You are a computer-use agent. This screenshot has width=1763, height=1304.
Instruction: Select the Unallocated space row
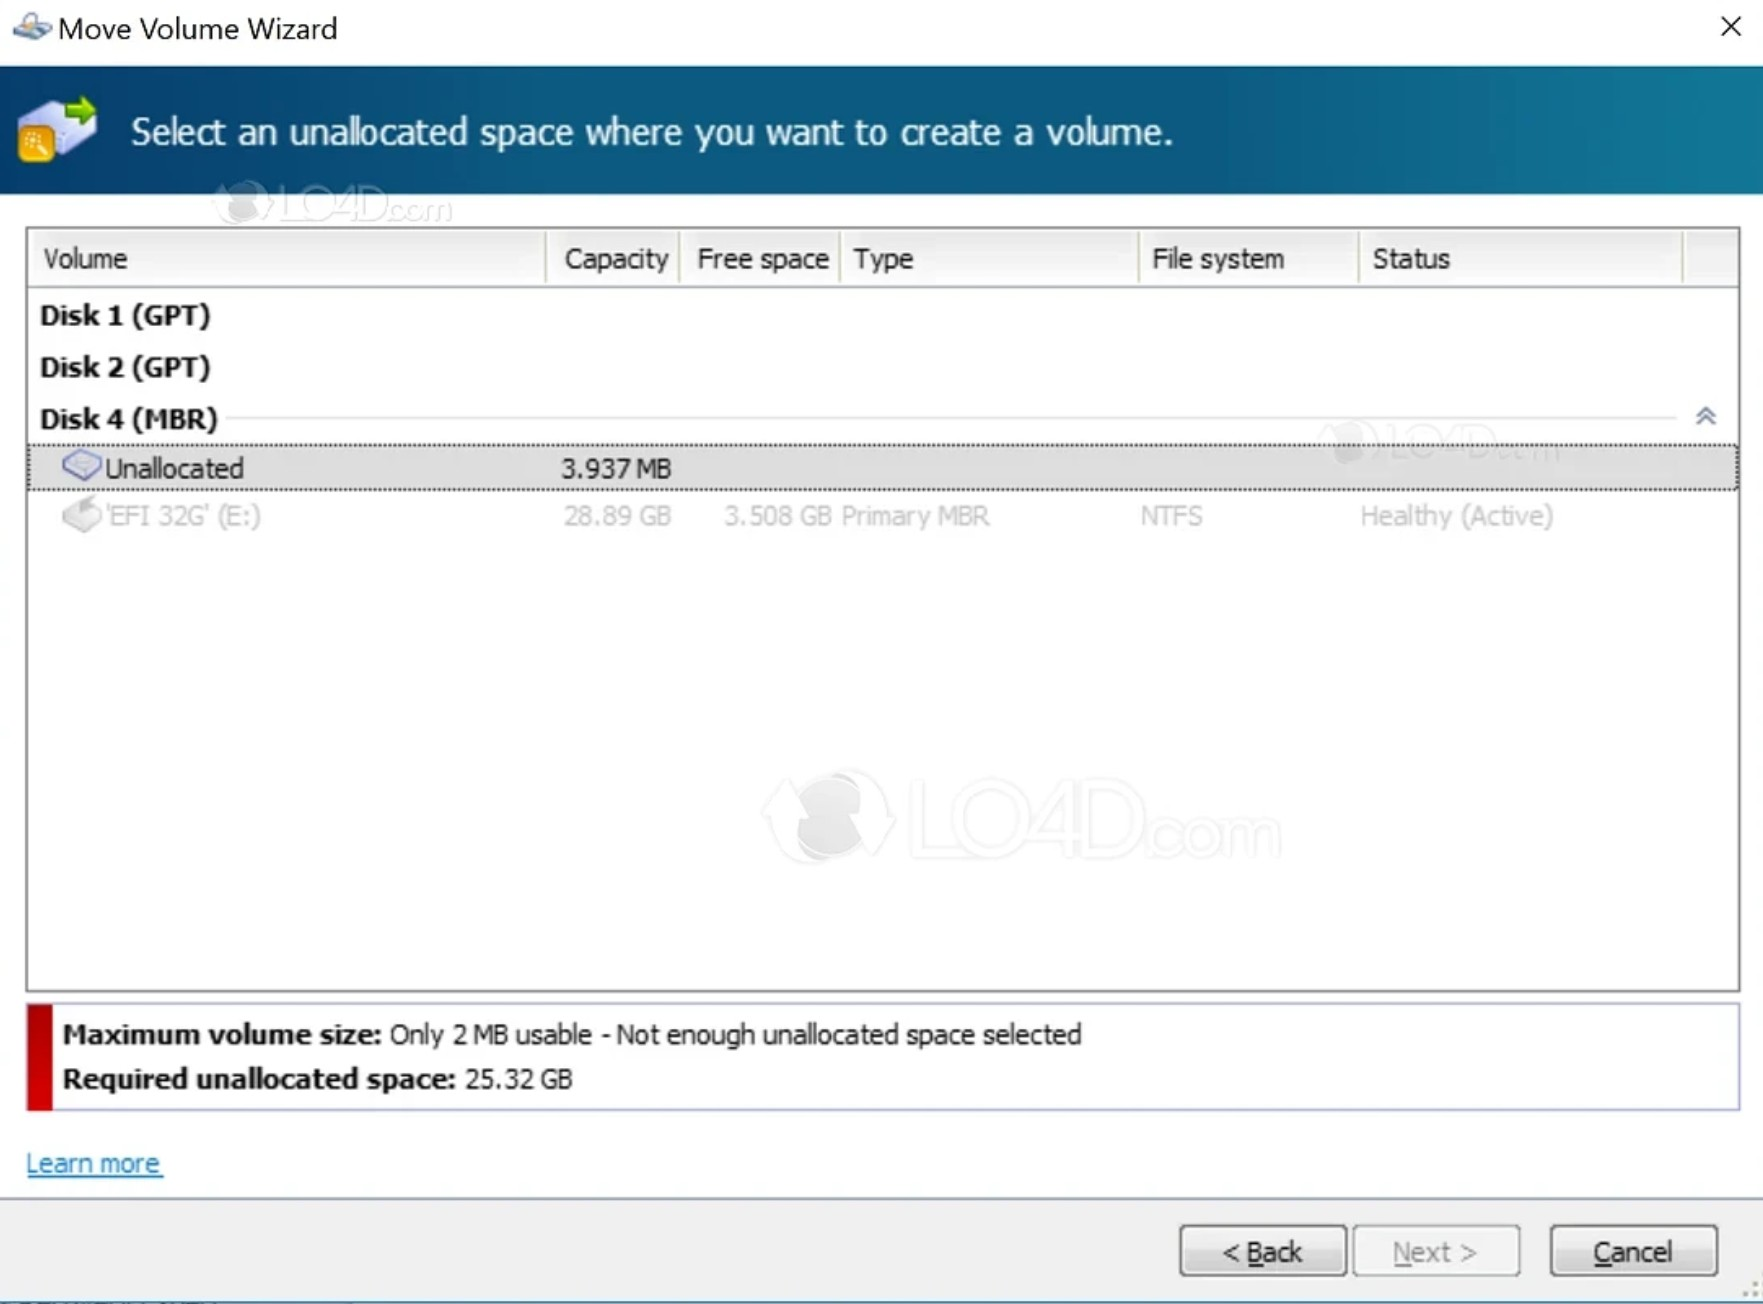(x=882, y=468)
